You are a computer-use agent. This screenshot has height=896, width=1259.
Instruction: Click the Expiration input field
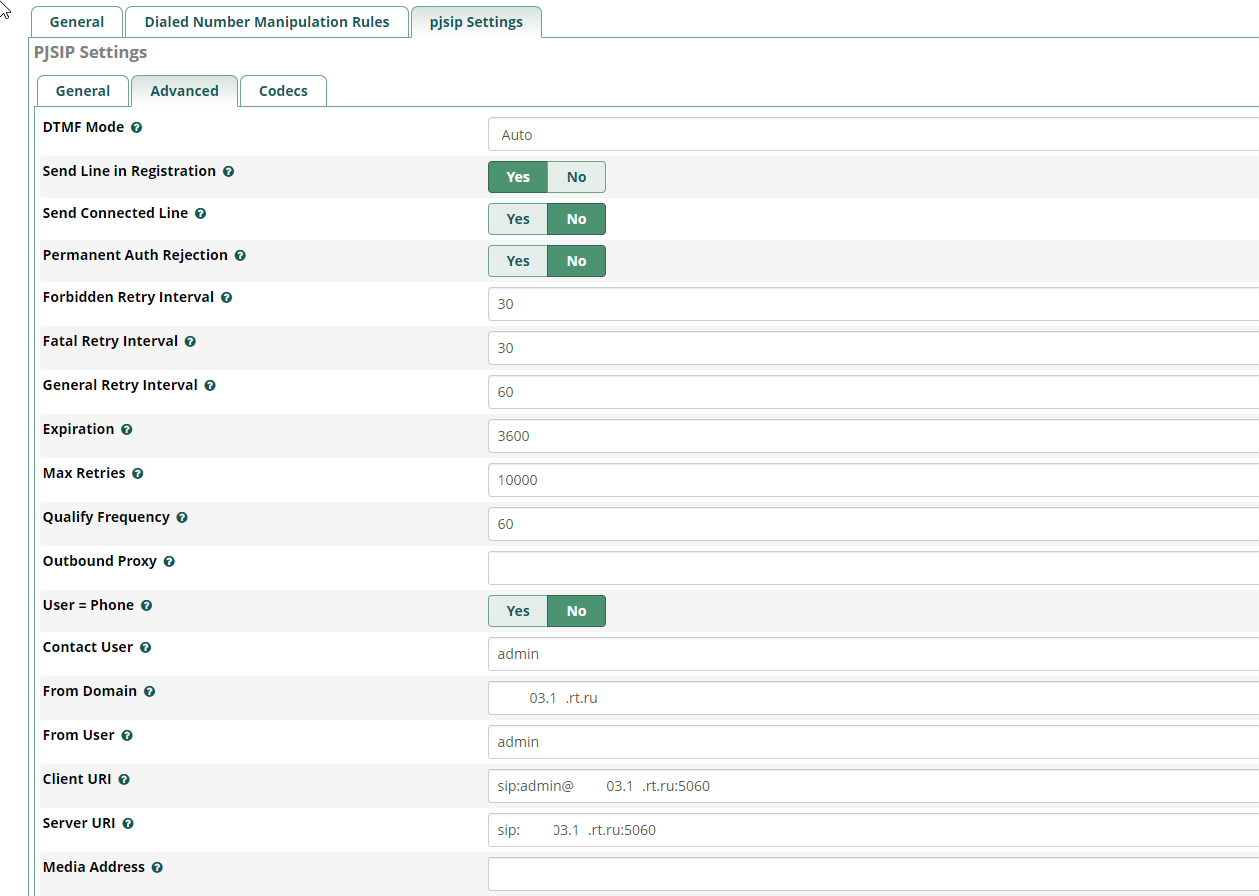point(870,436)
